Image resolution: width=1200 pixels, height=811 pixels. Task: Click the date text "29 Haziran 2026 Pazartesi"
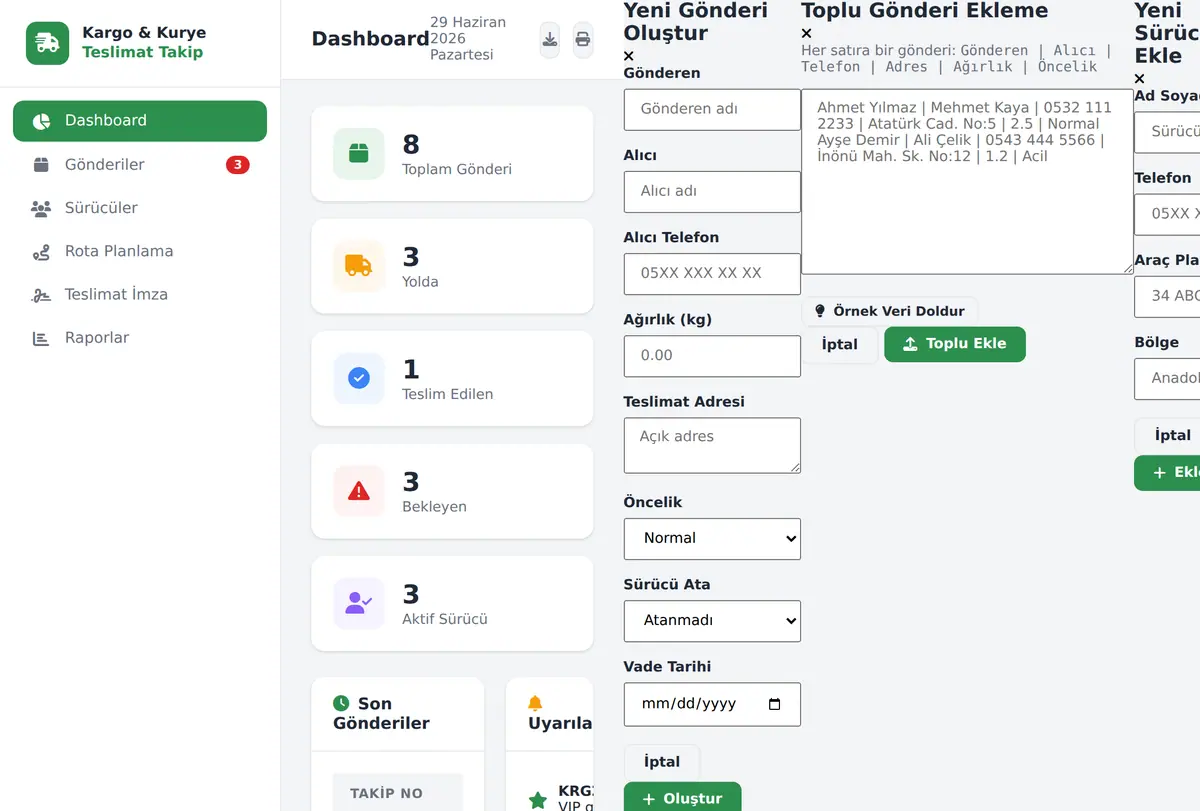468,39
